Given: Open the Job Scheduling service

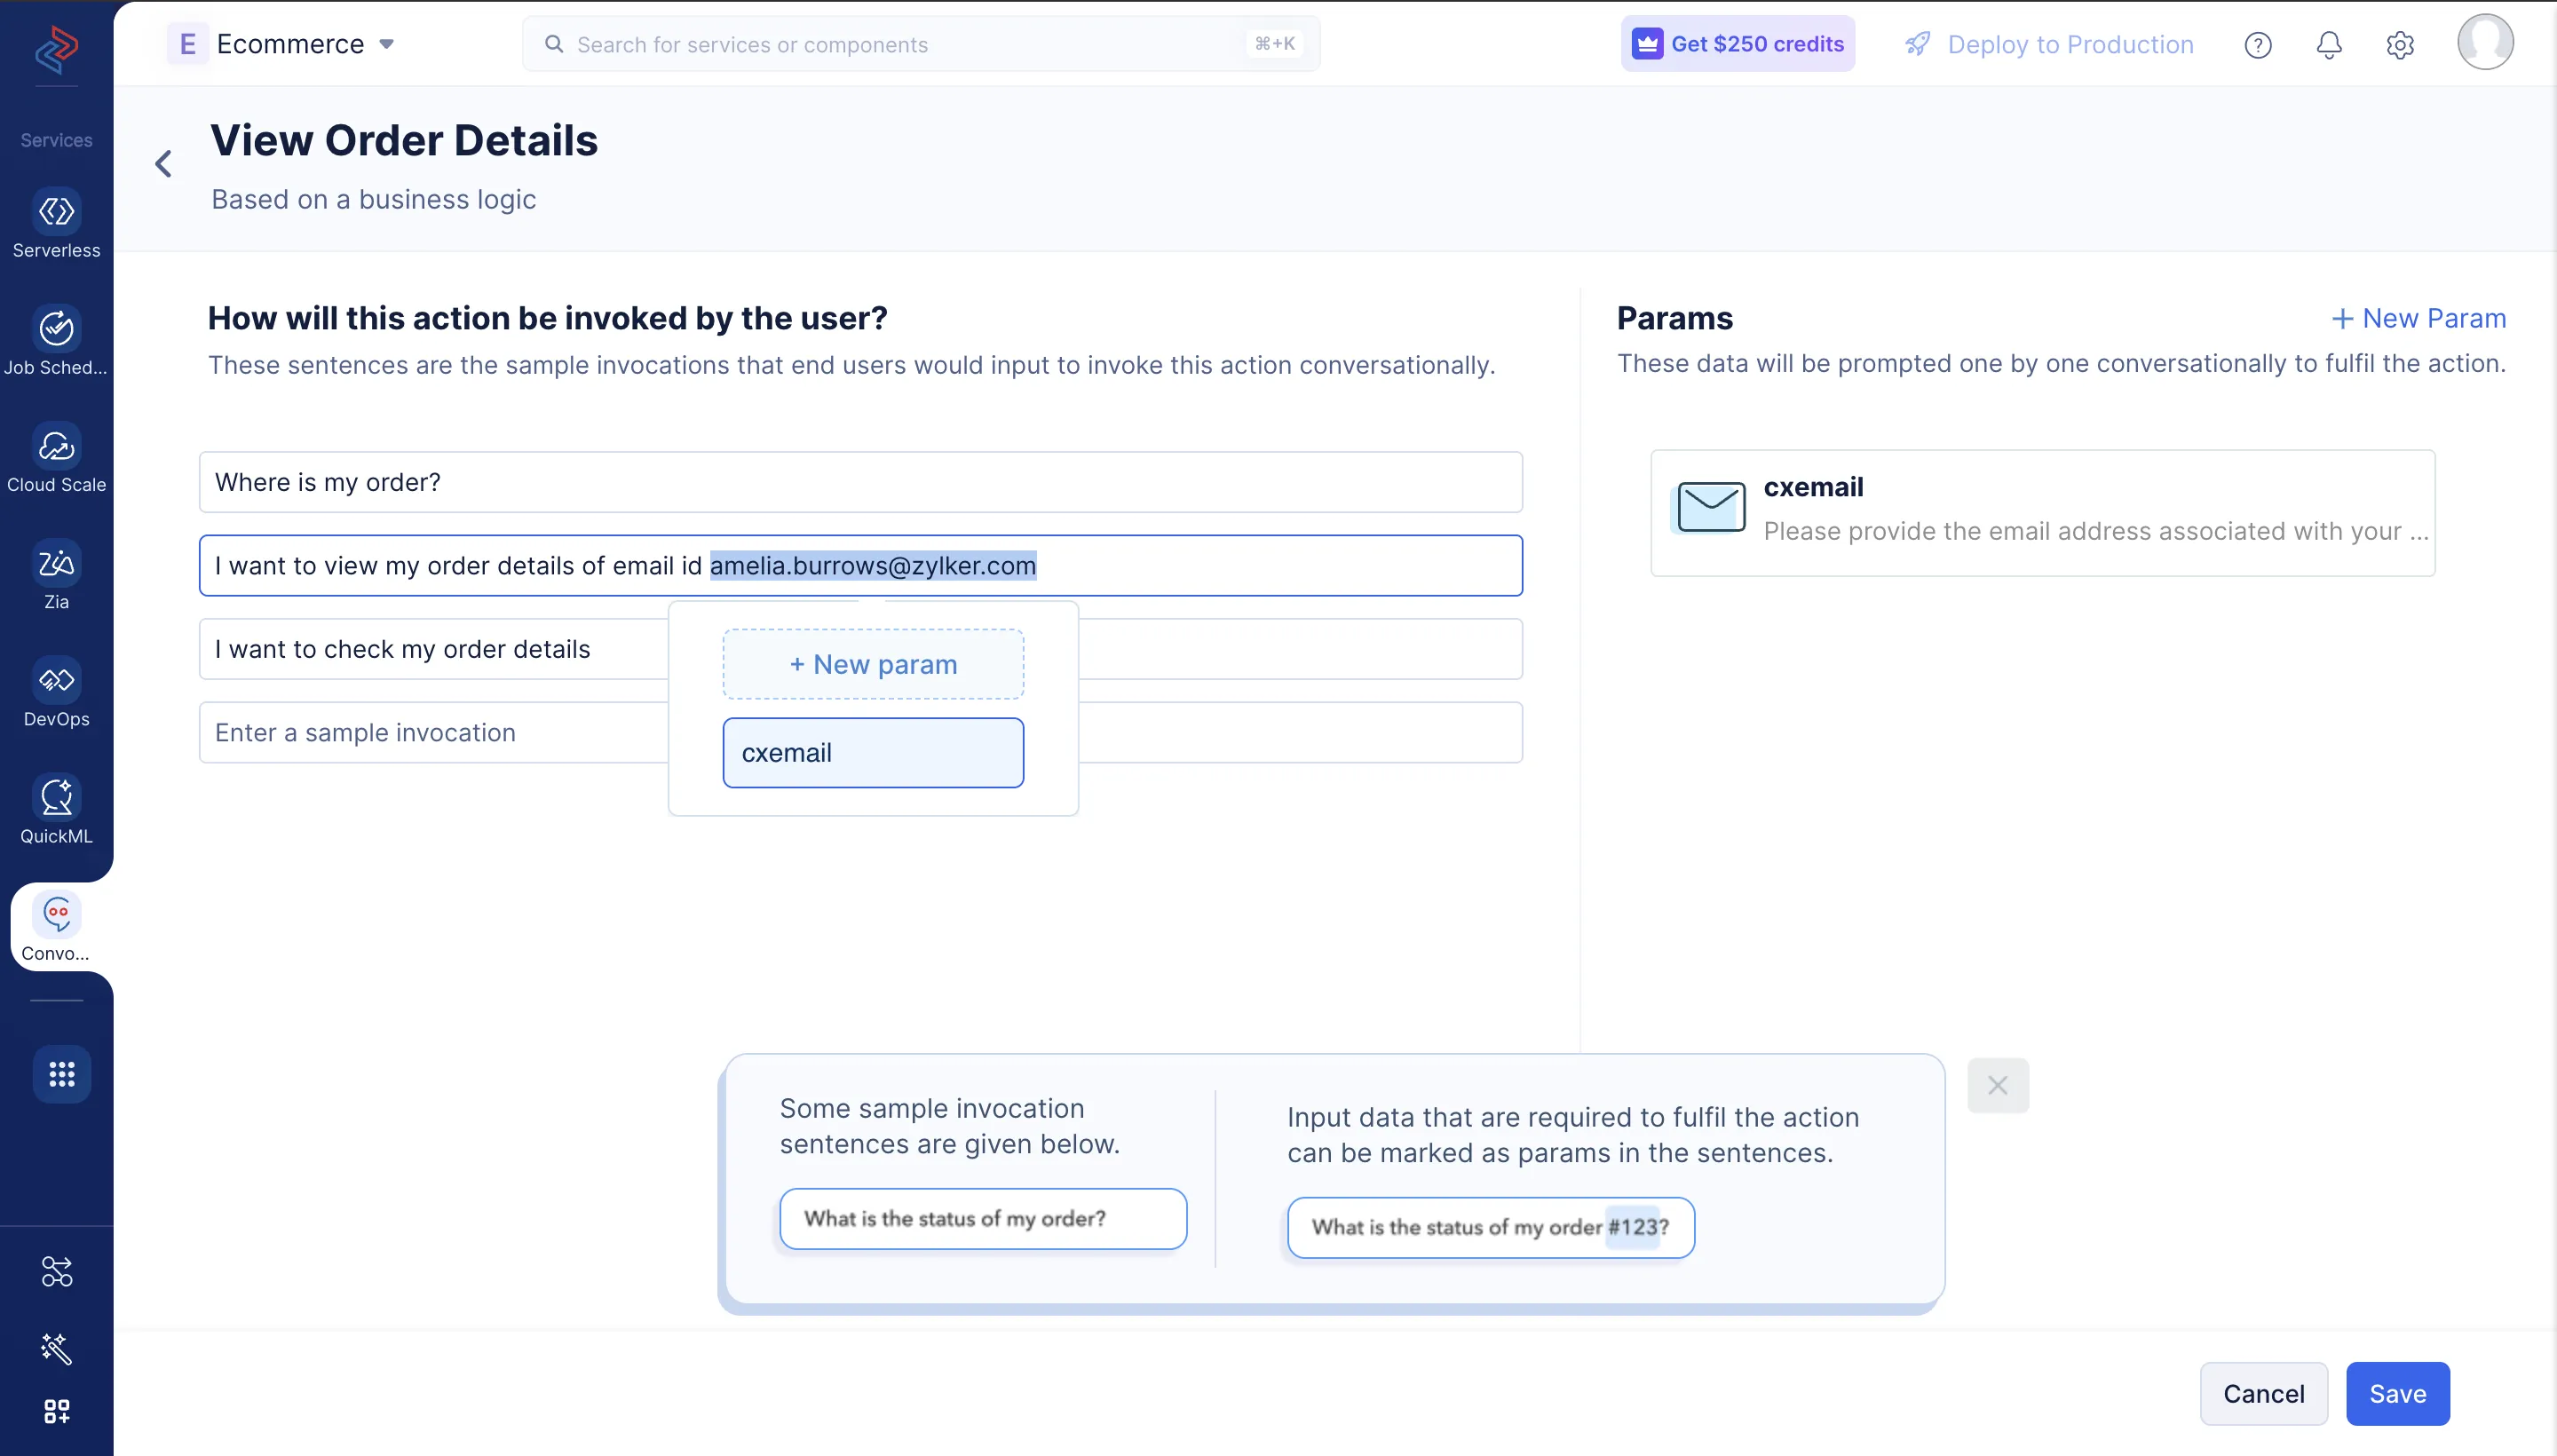Looking at the screenshot, I should [56, 340].
